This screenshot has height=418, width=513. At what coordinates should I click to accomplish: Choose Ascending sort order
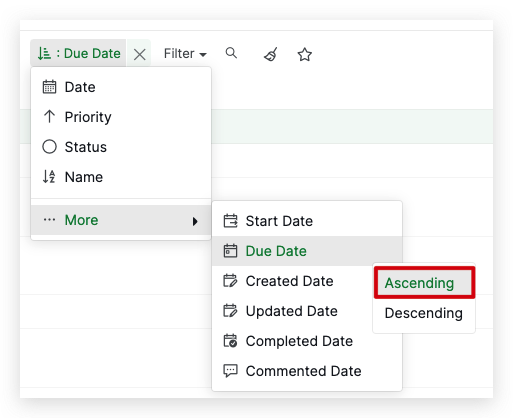[424, 283]
